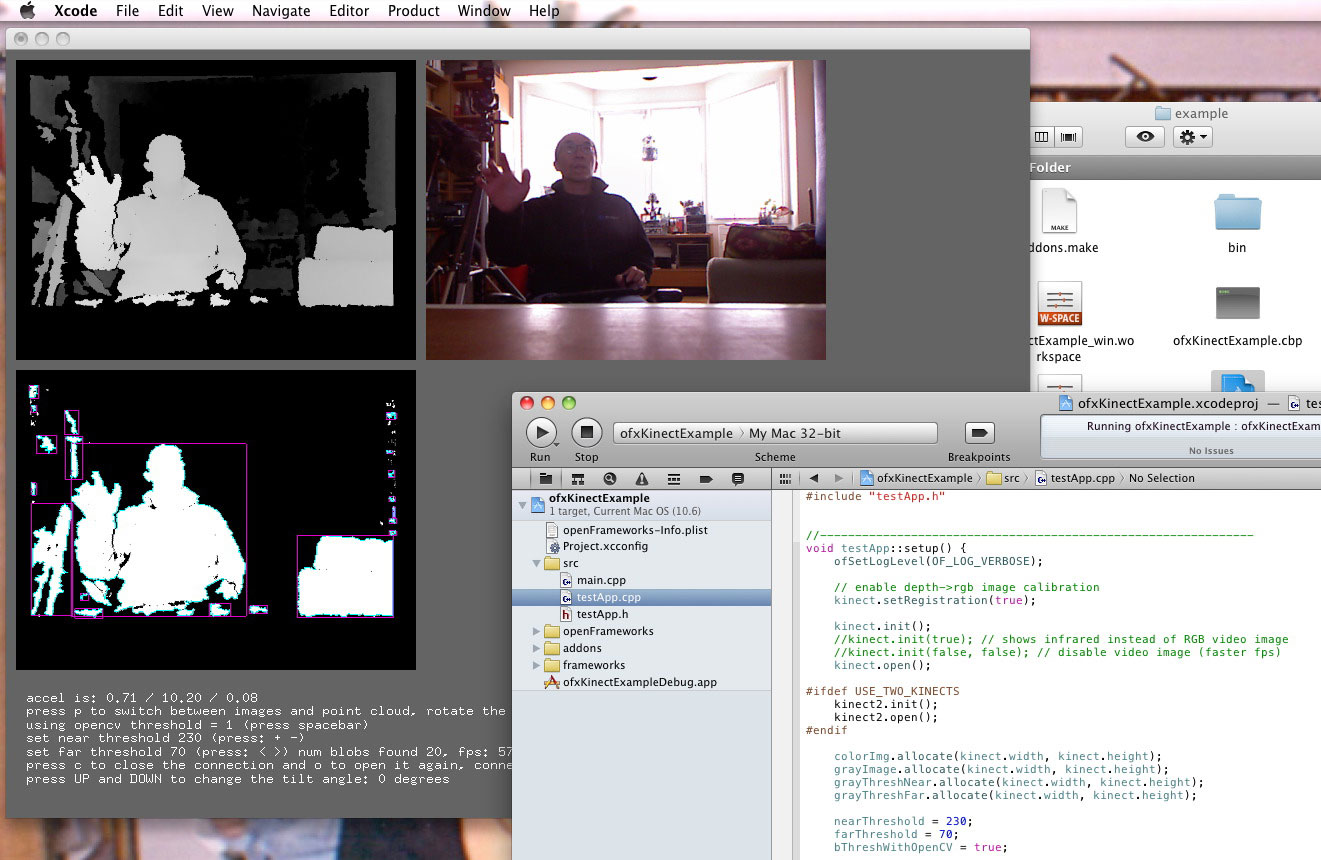Select the bin folder in Finder

point(1237,222)
